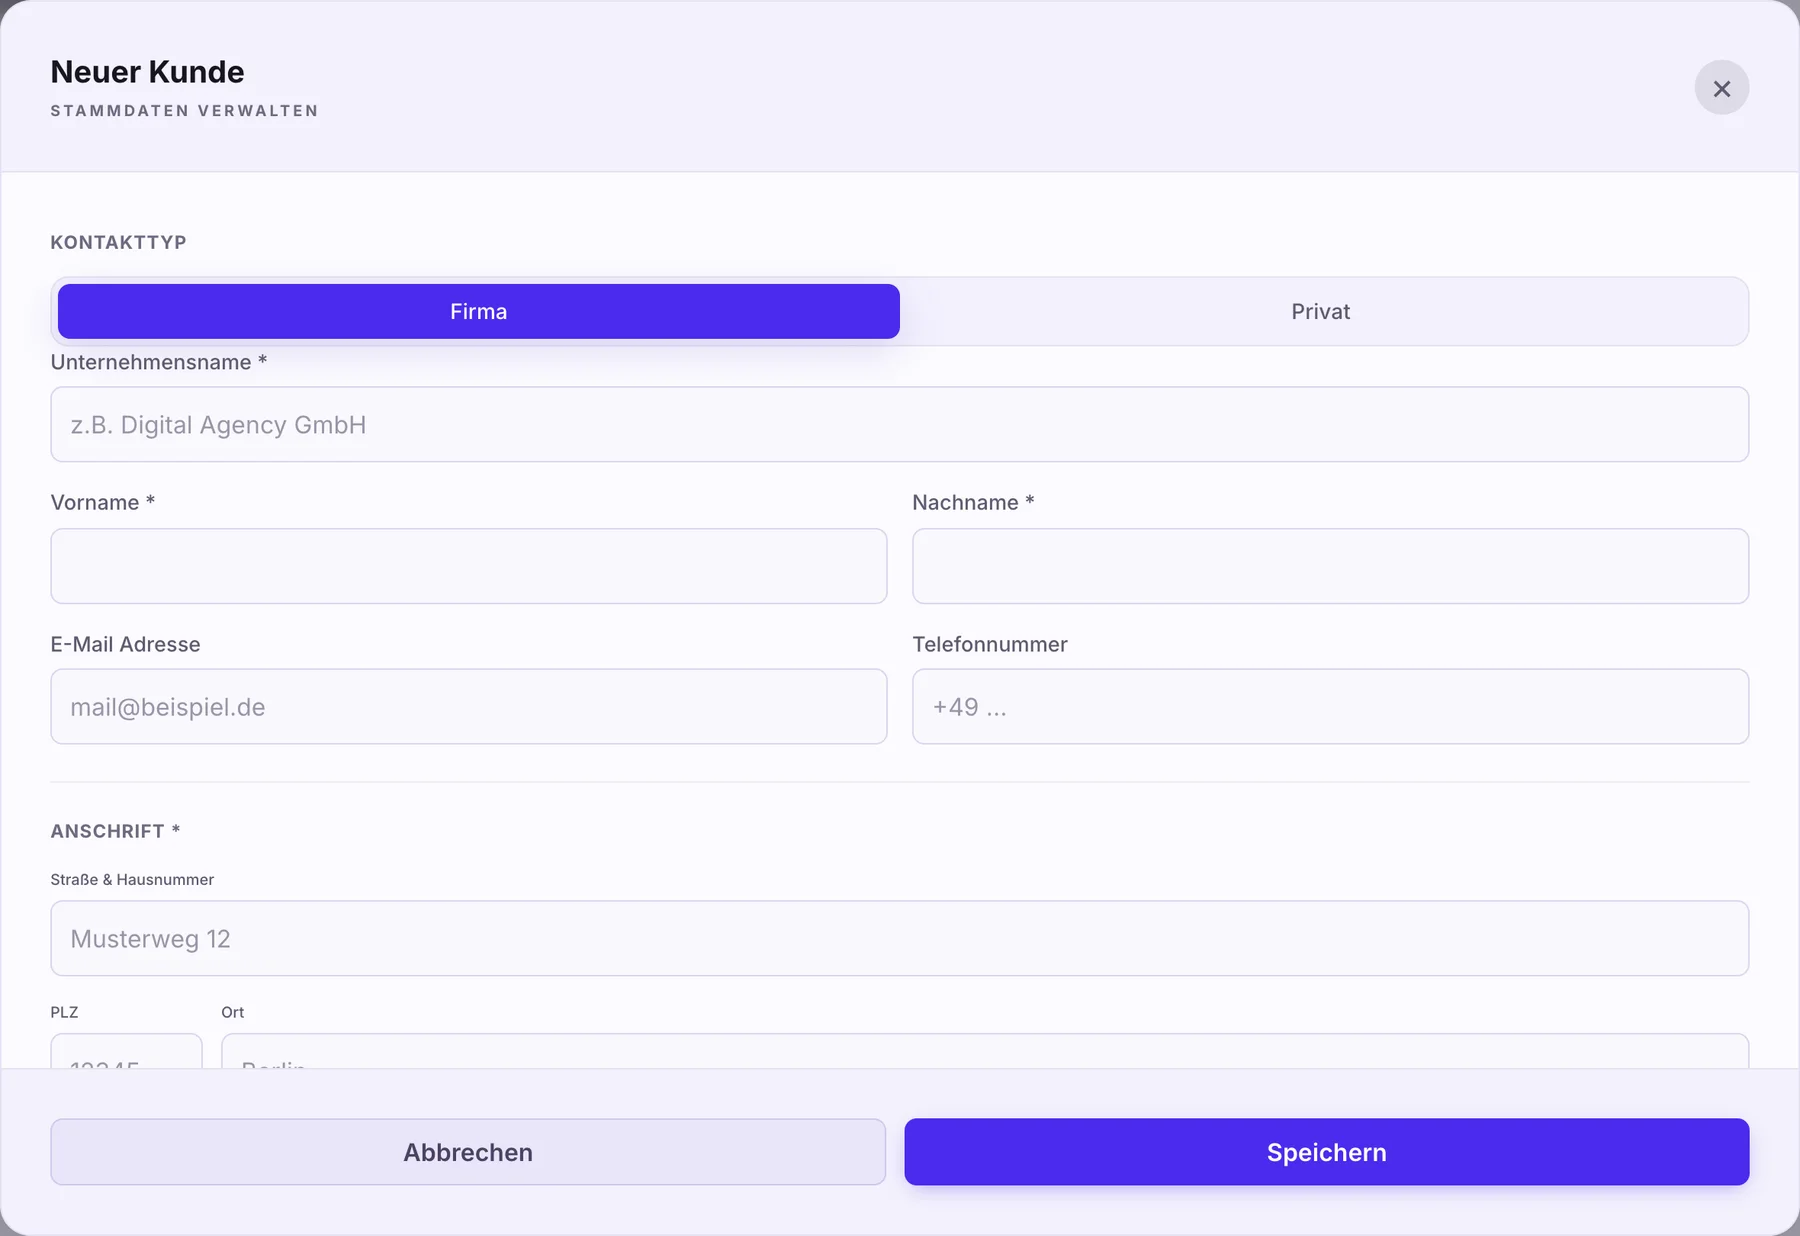
Task: Click the 'PLZ' label
Action: (x=64, y=1012)
